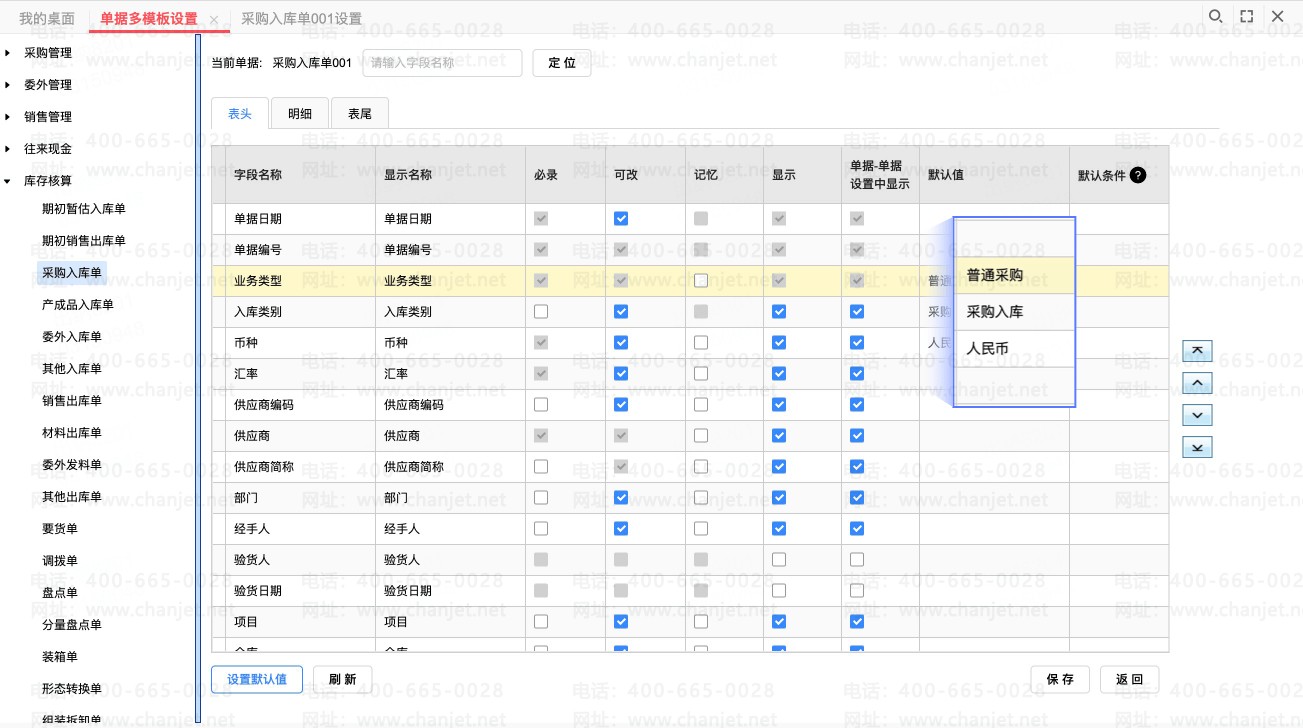Toggle 记忆 checkbox for 币种 row
The height and width of the screenshot is (728, 1303).
(701, 342)
